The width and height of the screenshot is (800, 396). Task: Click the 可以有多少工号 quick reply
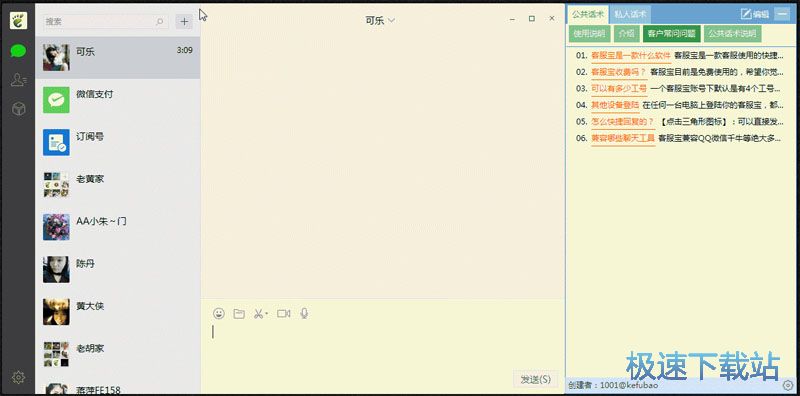click(619, 88)
